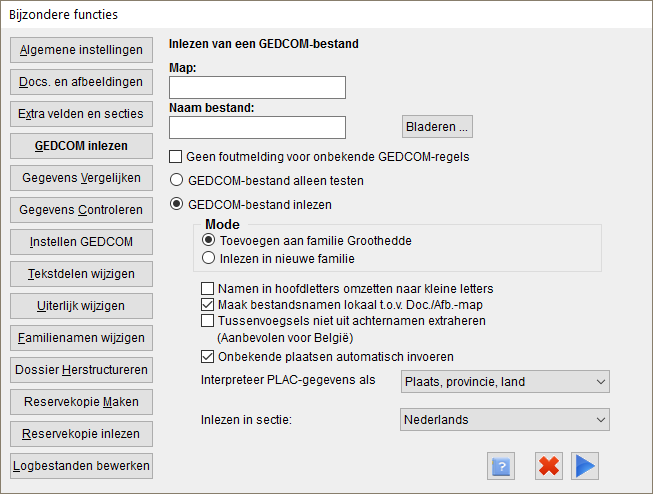Focus the 'Naam bestand' text field
Viewport: 653px width, 494px height.
(257, 127)
